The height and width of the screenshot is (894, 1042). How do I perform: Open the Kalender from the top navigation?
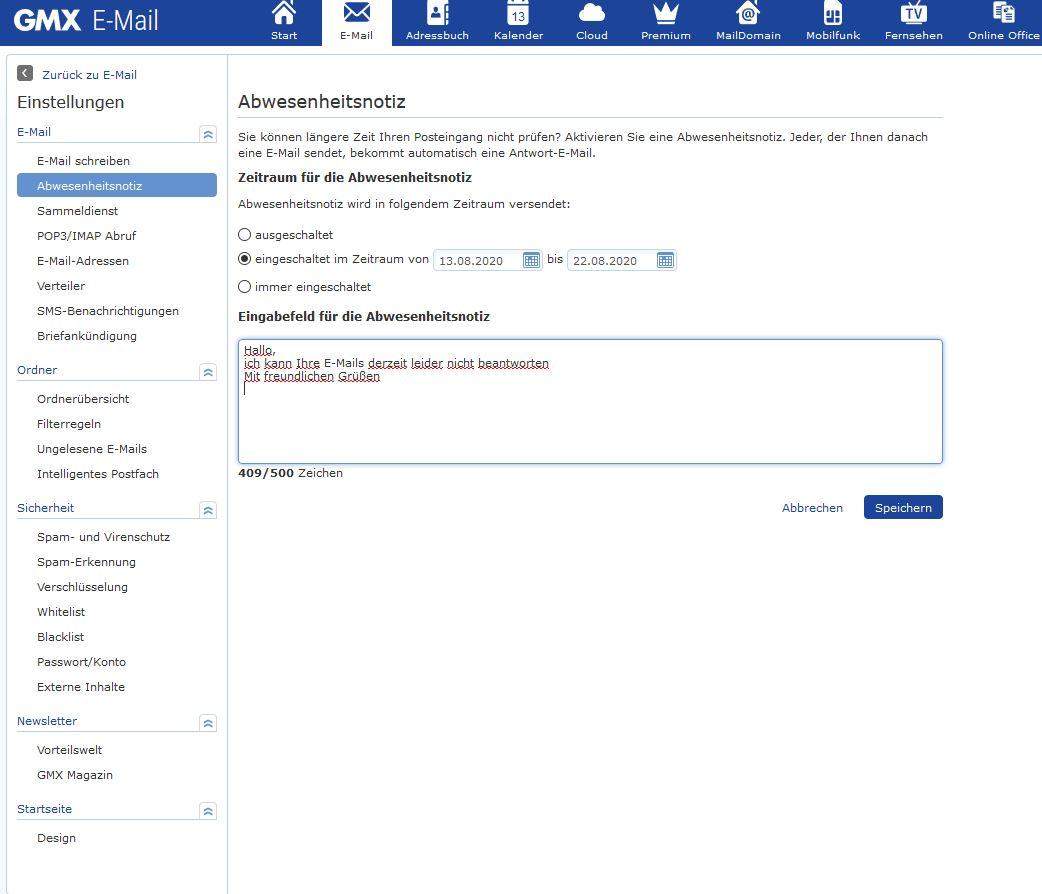pyautogui.click(x=517, y=18)
